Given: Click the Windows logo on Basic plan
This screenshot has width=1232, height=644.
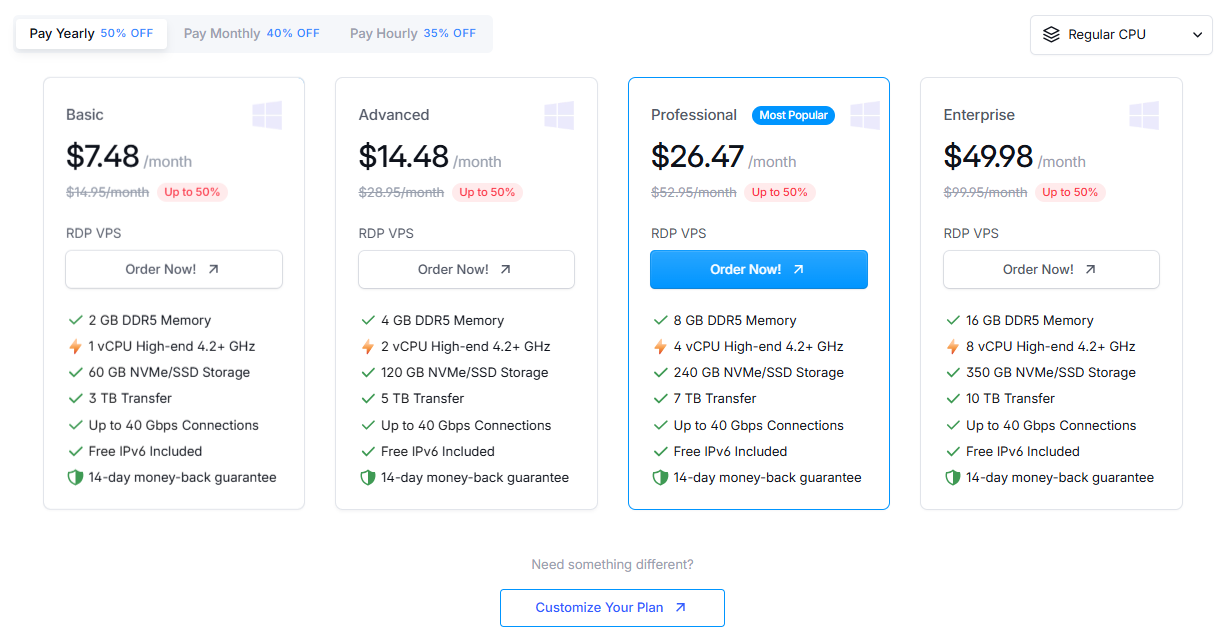Looking at the screenshot, I should pyautogui.click(x=267, y=115).
